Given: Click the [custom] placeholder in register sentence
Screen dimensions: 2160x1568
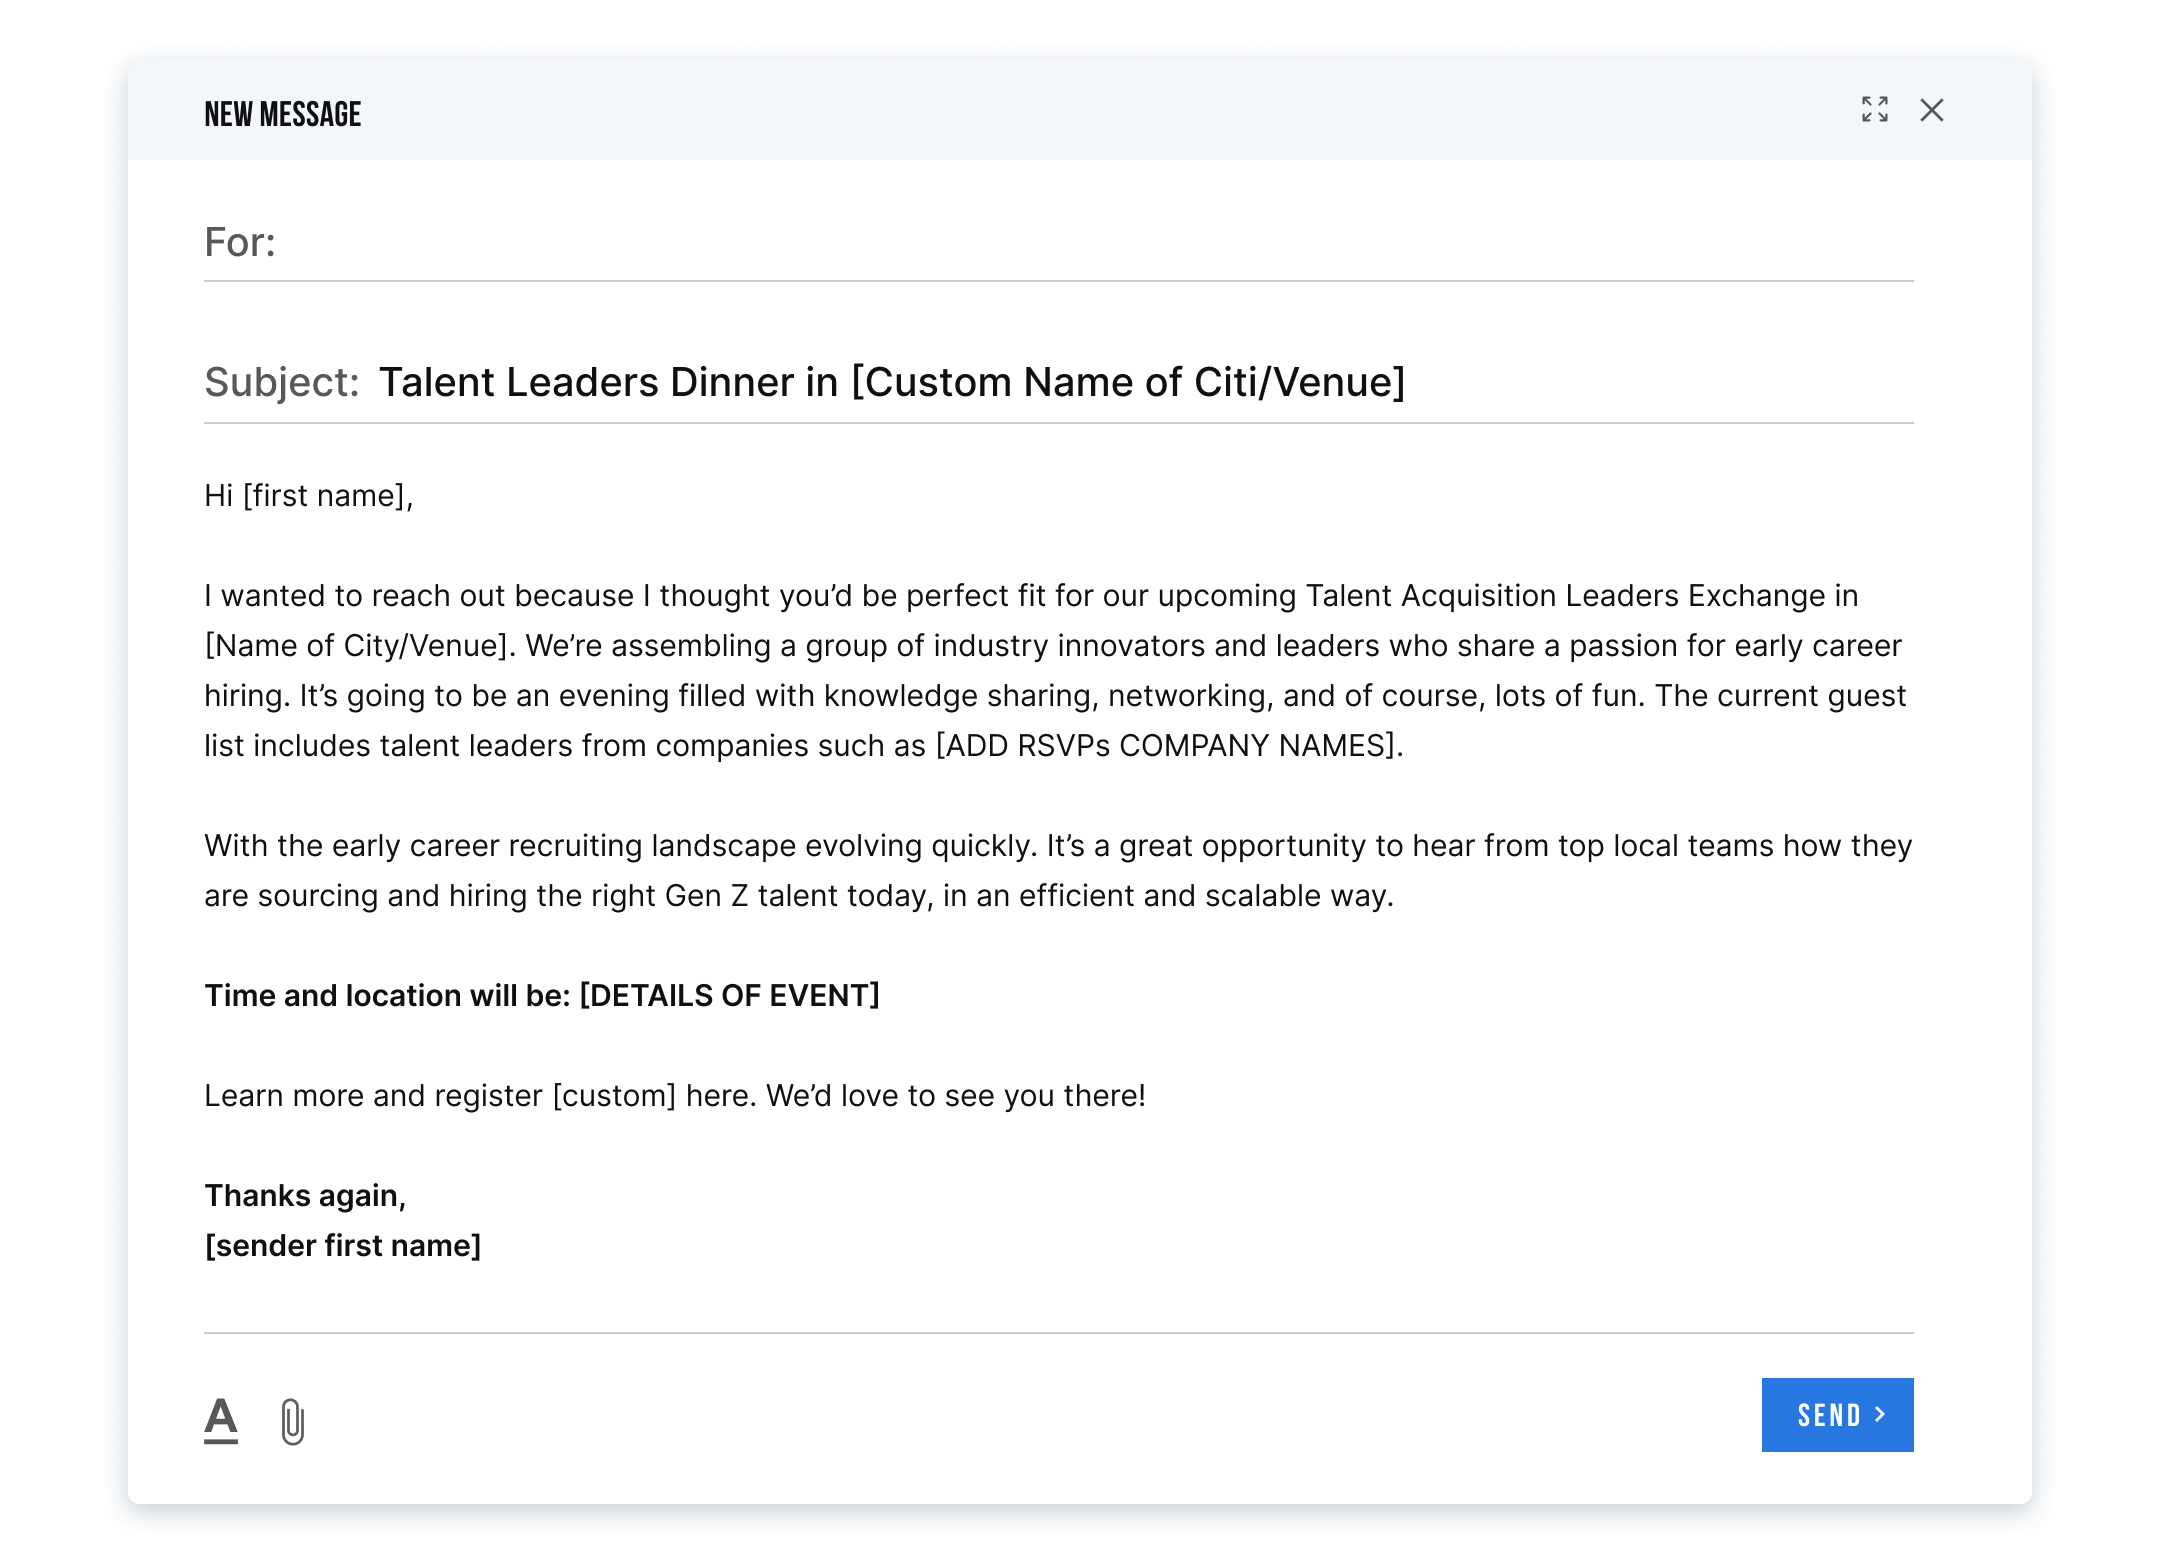Looking at the screenshot, I should click(x=614, y=1096).
